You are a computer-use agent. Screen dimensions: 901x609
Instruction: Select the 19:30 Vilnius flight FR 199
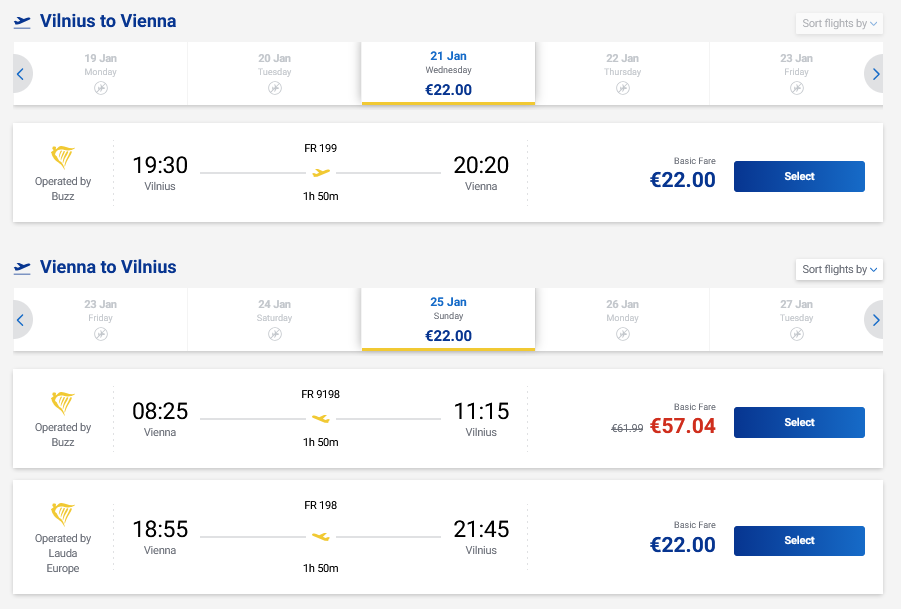[799, 176]
